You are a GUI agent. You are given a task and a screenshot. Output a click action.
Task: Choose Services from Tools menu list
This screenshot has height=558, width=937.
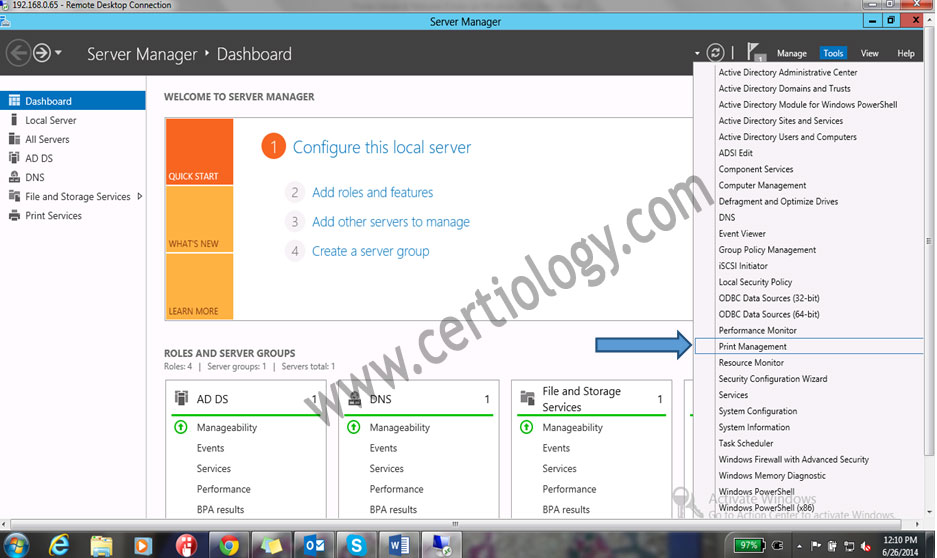point(733,395)
